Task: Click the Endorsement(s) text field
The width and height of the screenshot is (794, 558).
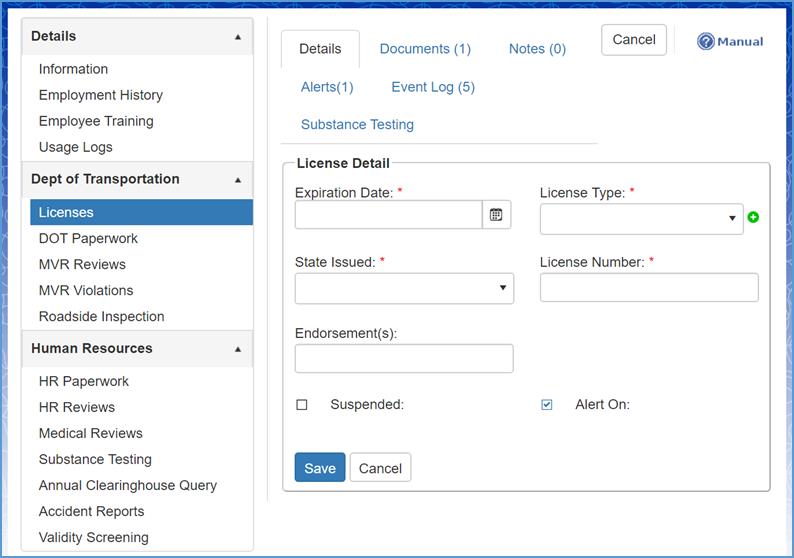Action: (x=404, y=359)
